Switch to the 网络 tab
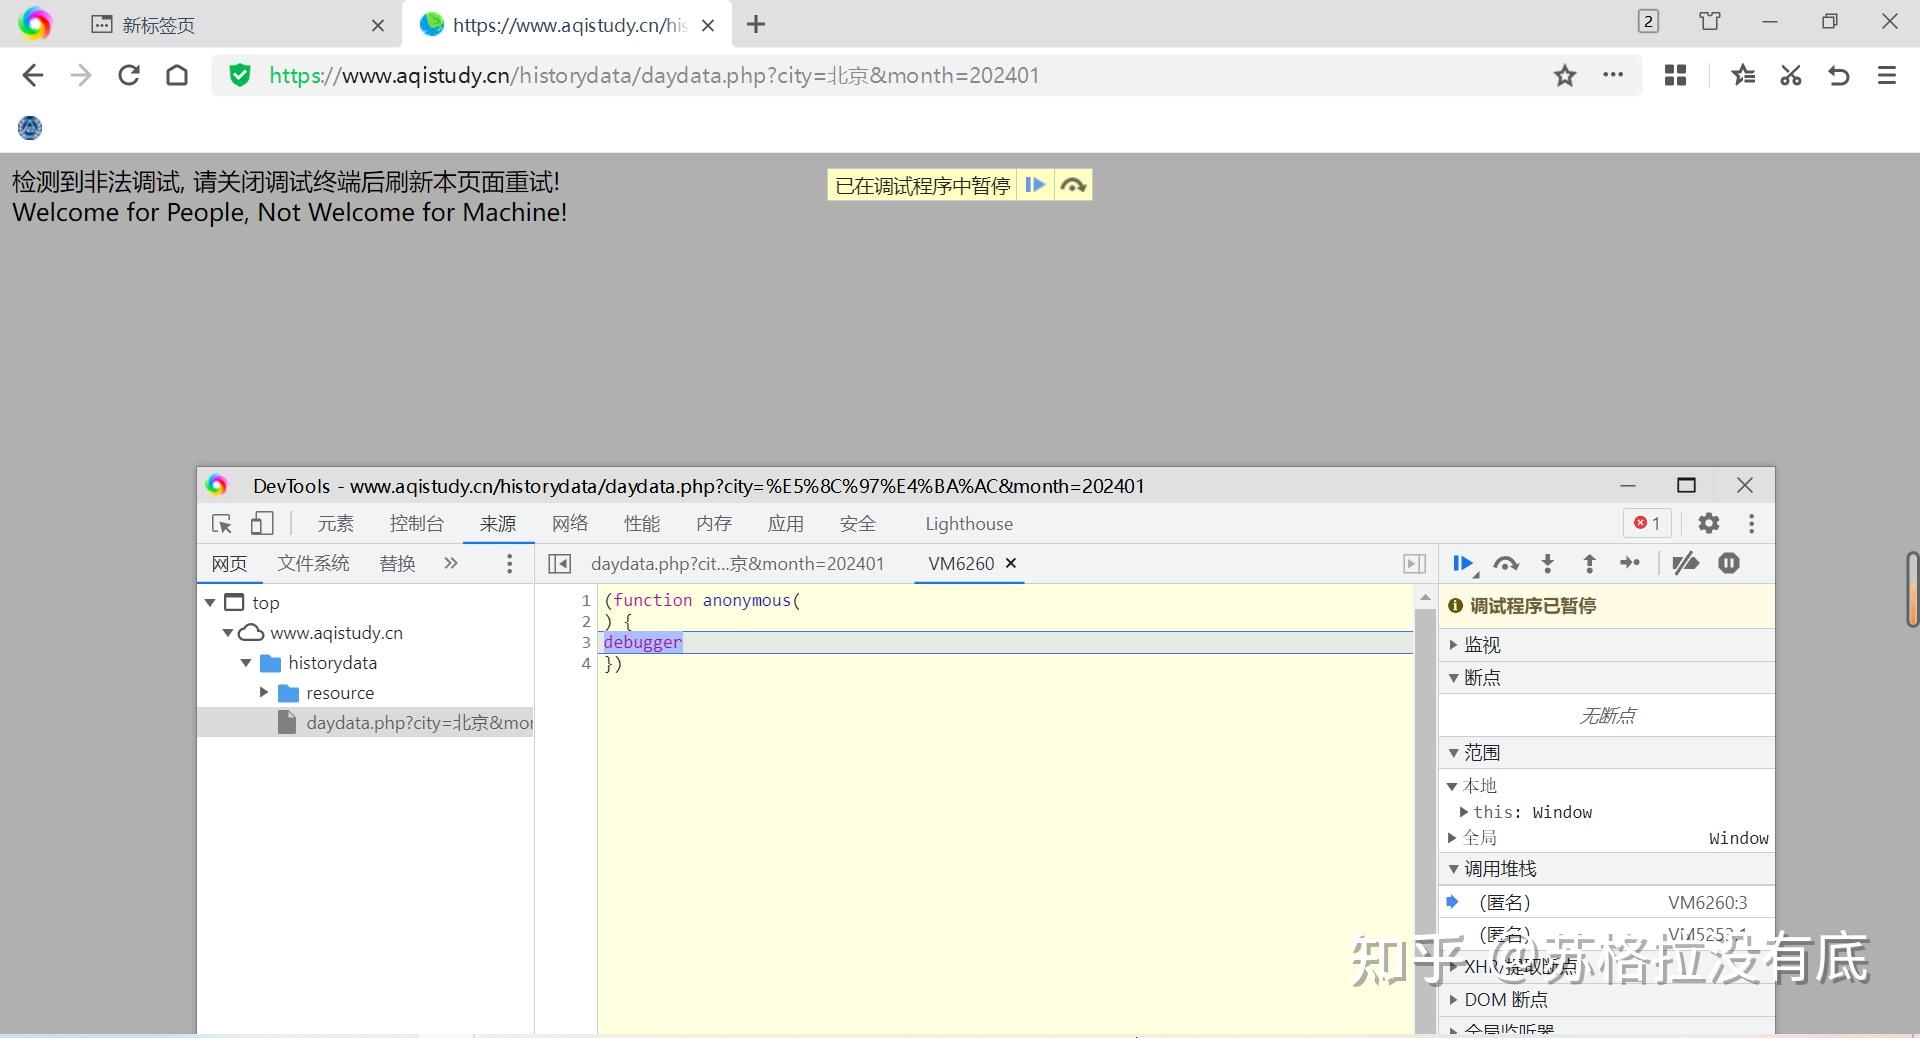This screenshot has width=1920, height=1038. 570,523
